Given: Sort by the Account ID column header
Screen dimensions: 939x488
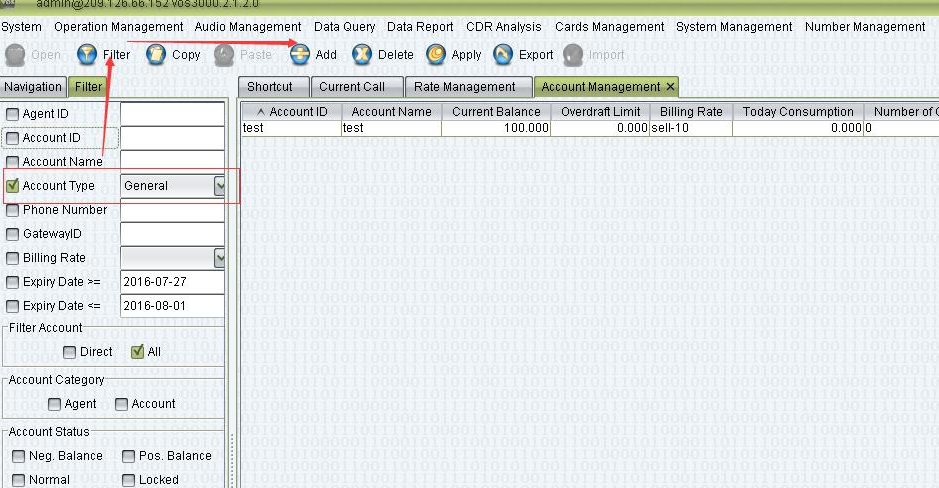Looking at the screenshot, I should tap(292, 112).
